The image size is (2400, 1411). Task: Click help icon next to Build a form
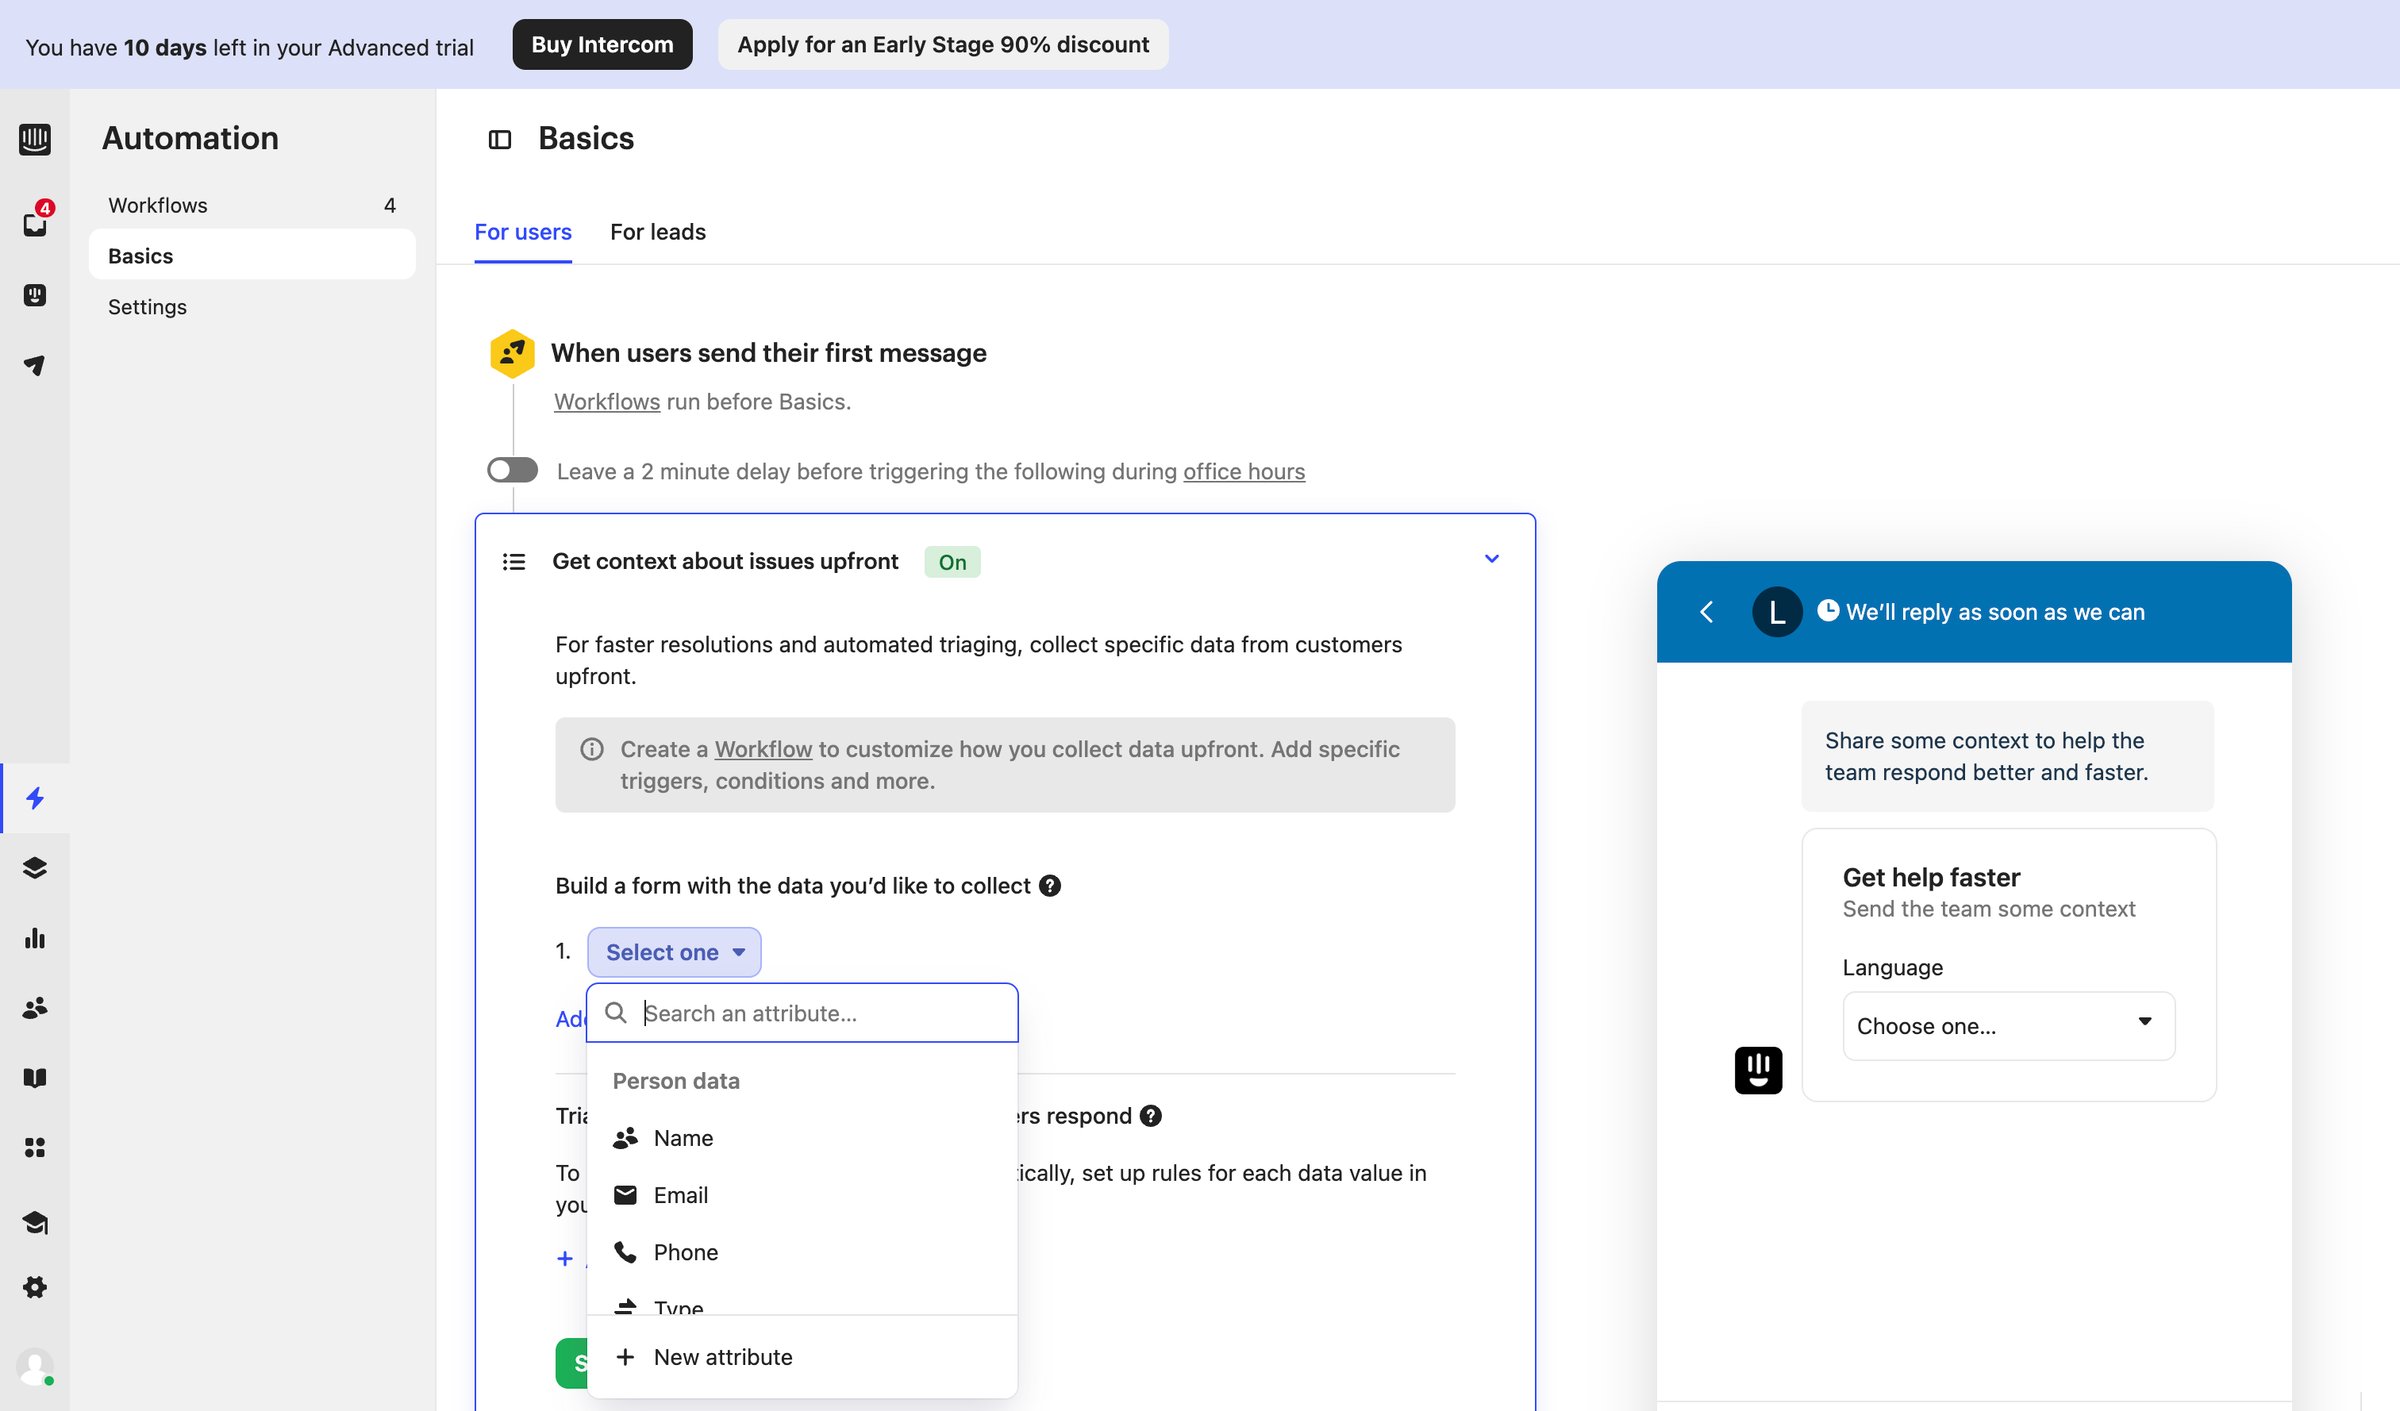1050,886
